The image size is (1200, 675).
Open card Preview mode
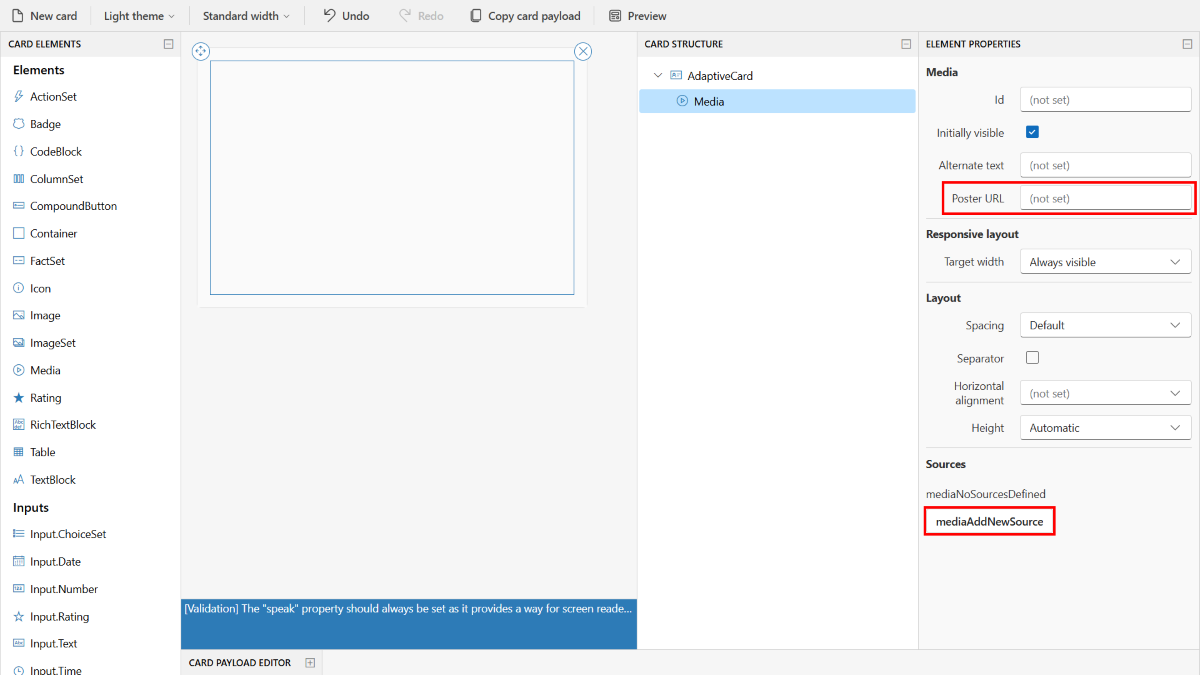pos(638,16)
